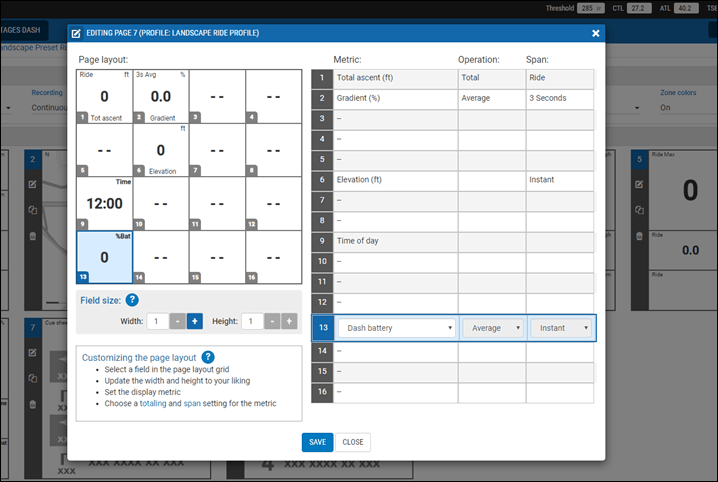Image resolution: width=718 pixels, height=482 pixels.
Task: Switch to Stages Dash tab behind dialog
Action: 24,30
